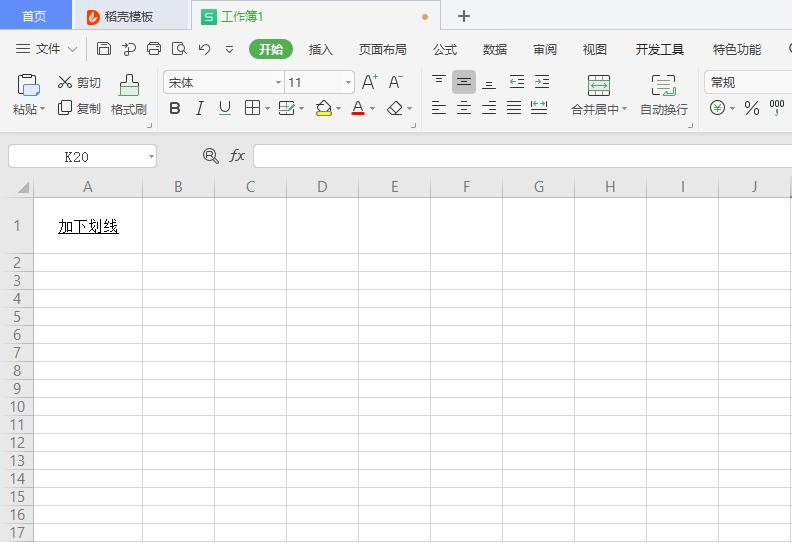Switch to the 数据 ribbon tab
Image resolution: width=792 pixels, height=542 pixels.
(494, 49)
